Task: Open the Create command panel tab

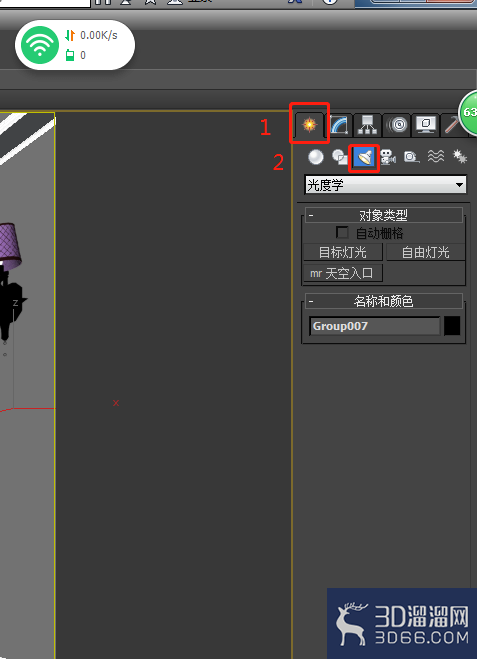Action: tap(309, 125)
